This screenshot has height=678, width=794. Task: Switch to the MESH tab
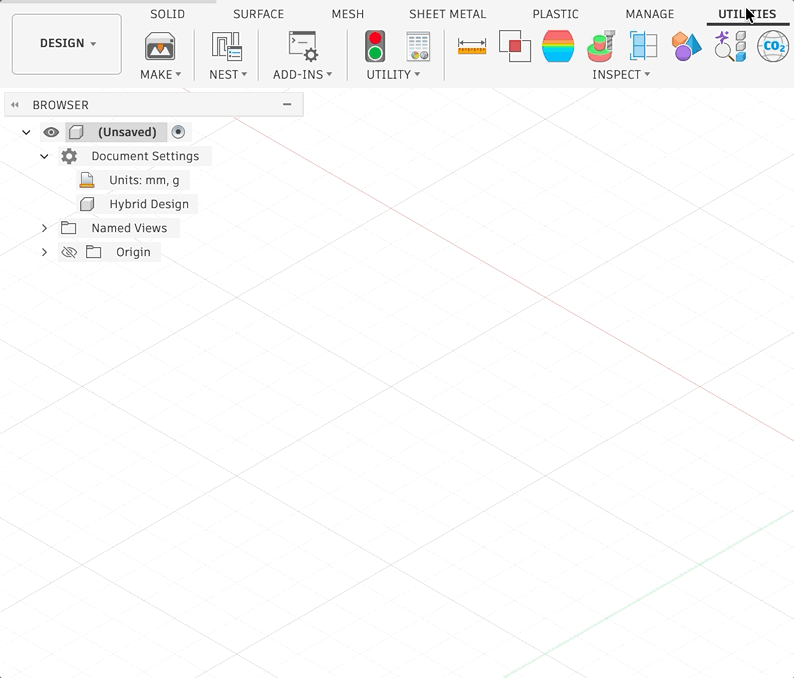point(348,14)
